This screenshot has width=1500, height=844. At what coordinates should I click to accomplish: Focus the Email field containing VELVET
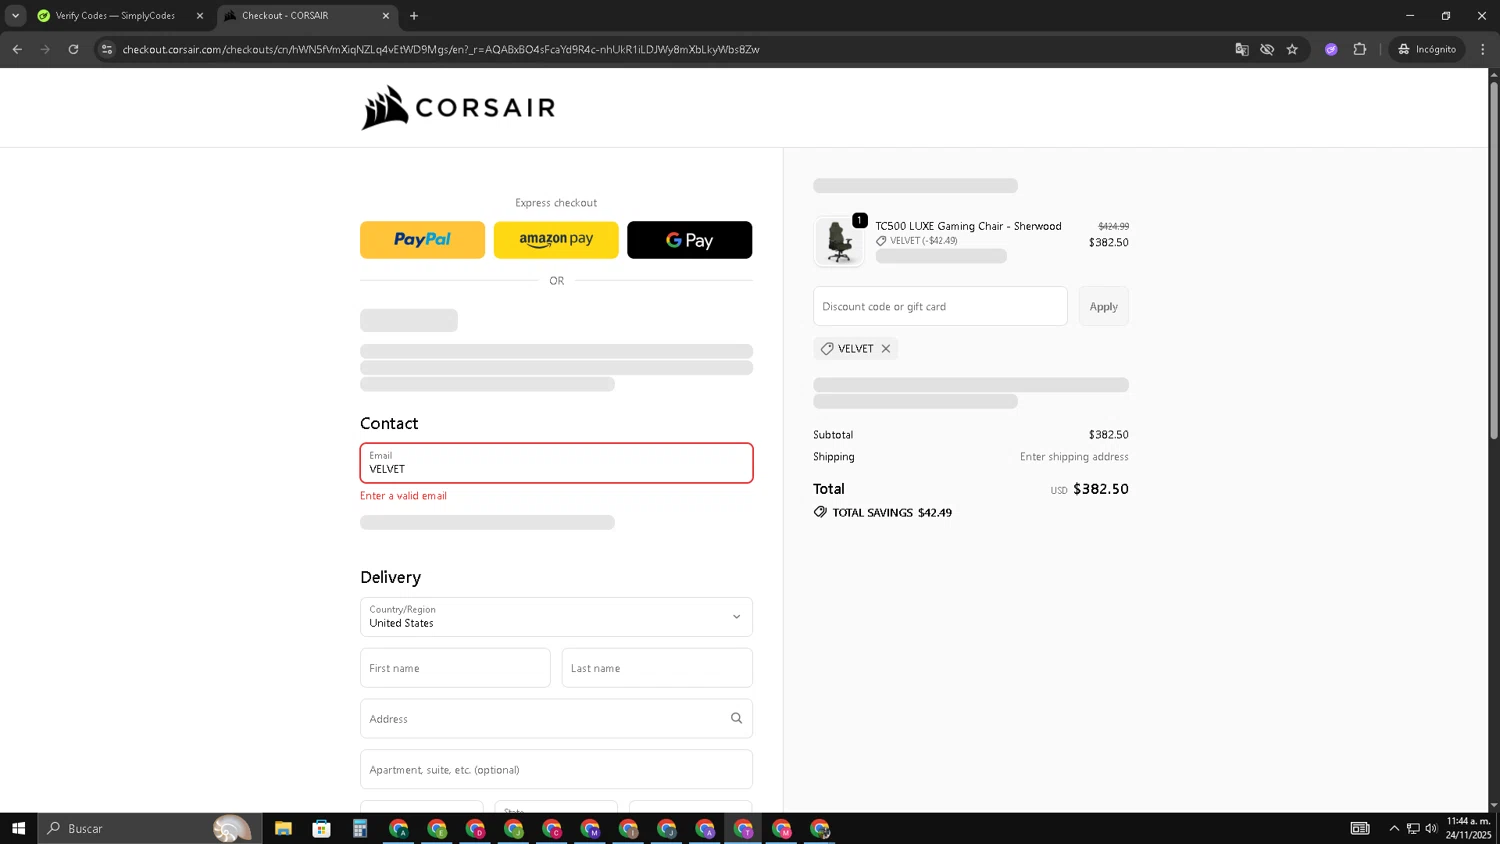pyautogui.click(x=556, y=463)
